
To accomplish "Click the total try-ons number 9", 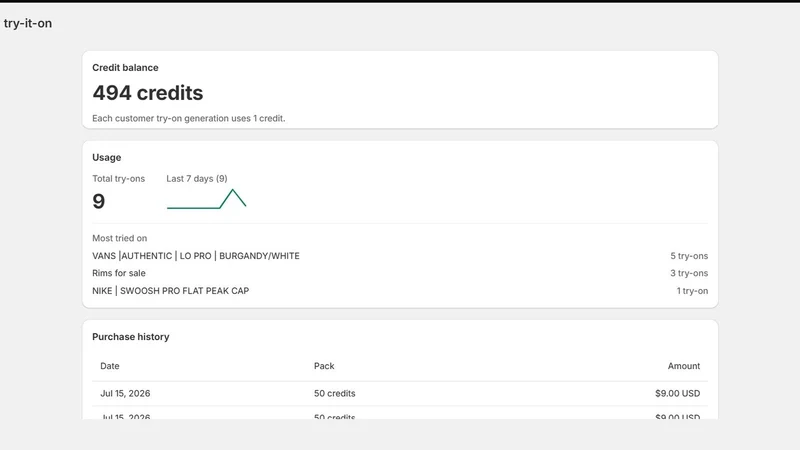I will [98, 202].
